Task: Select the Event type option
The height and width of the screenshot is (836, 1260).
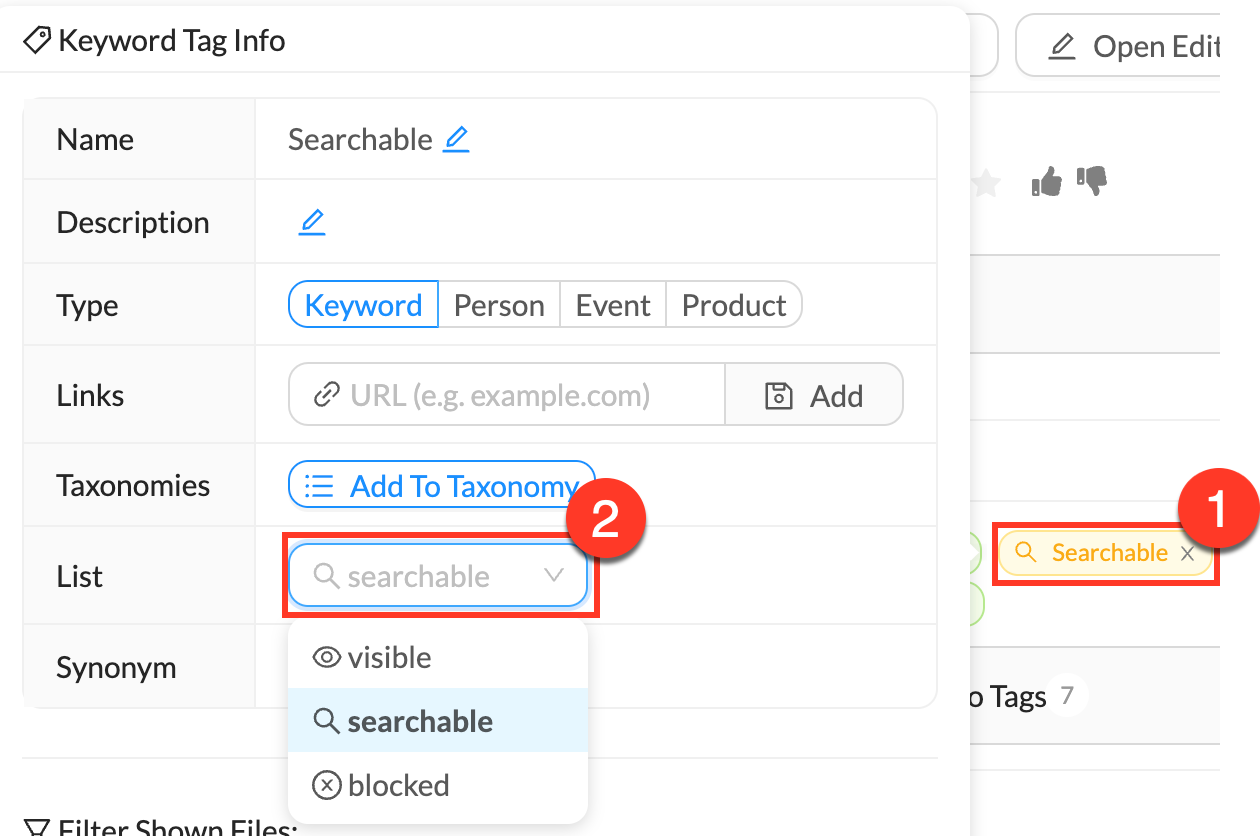Action: click(613, 305)
